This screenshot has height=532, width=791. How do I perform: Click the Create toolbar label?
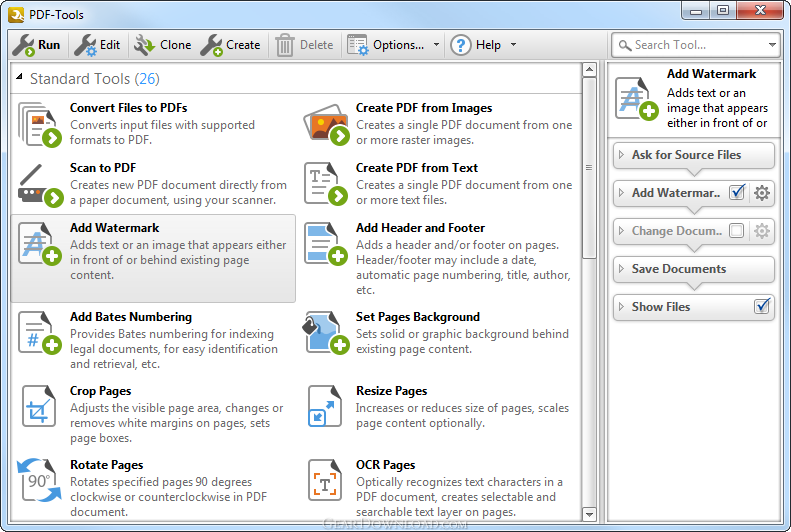pyautogui.click(x=243, y=45)
